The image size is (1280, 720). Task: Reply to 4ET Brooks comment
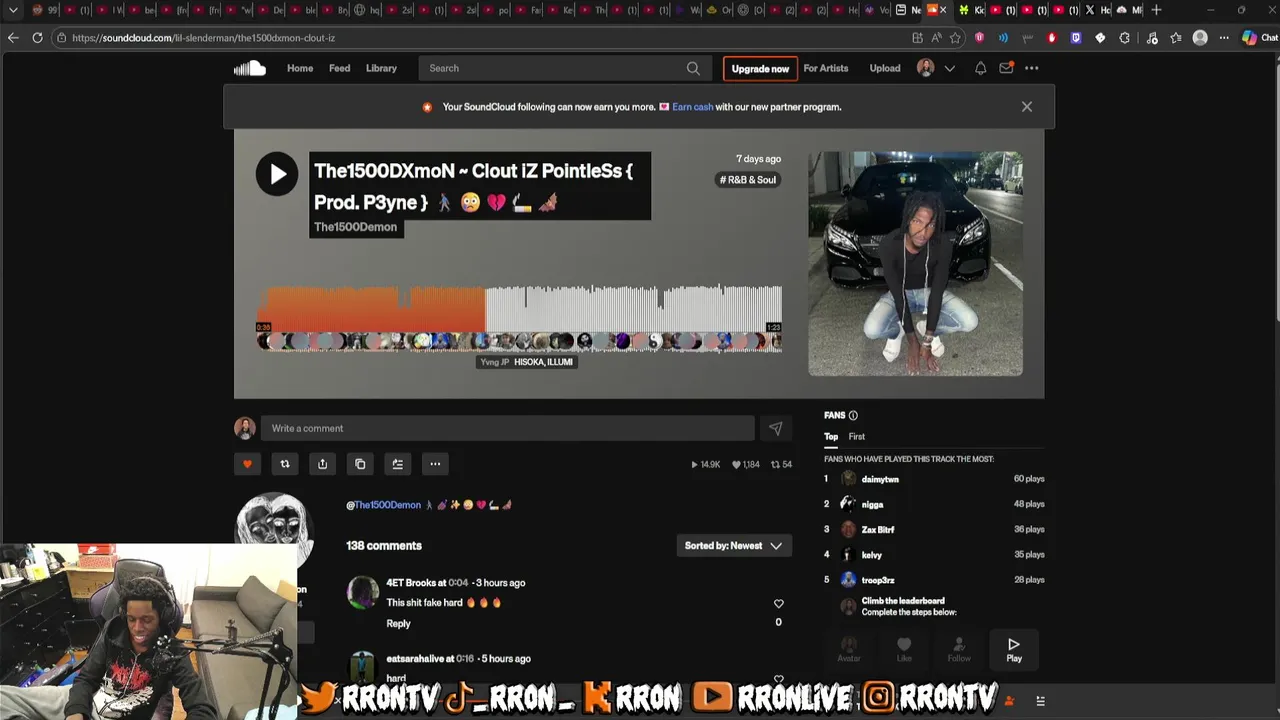pyautogui.click(x=398, y=624)
